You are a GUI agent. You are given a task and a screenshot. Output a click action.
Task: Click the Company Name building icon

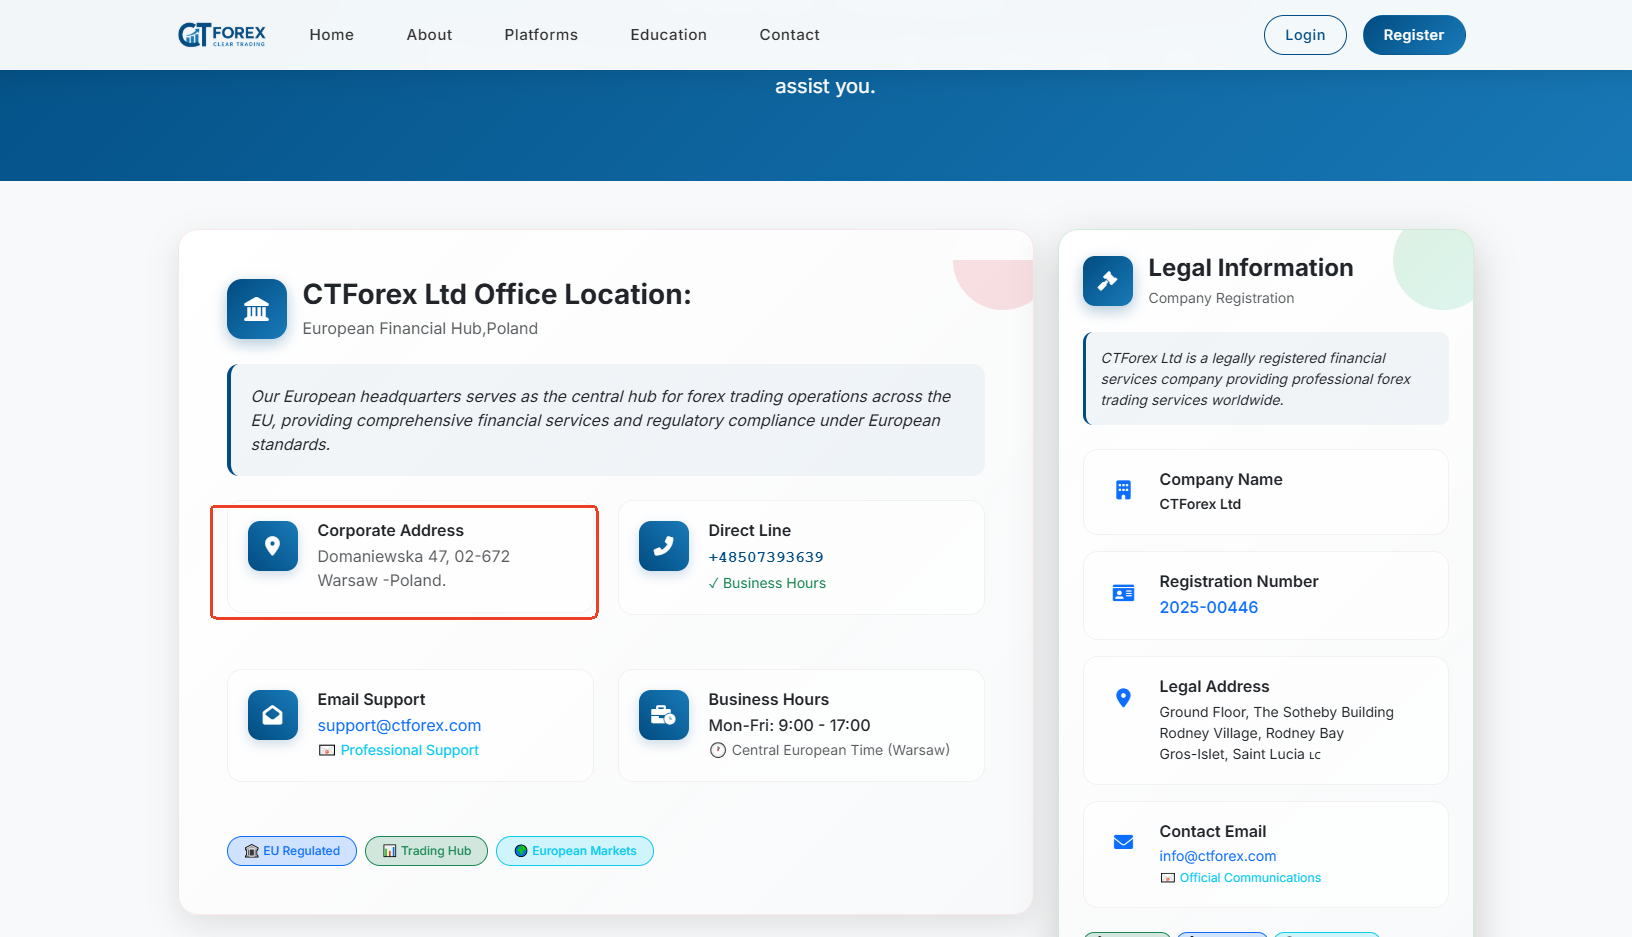click(1123, 490)
